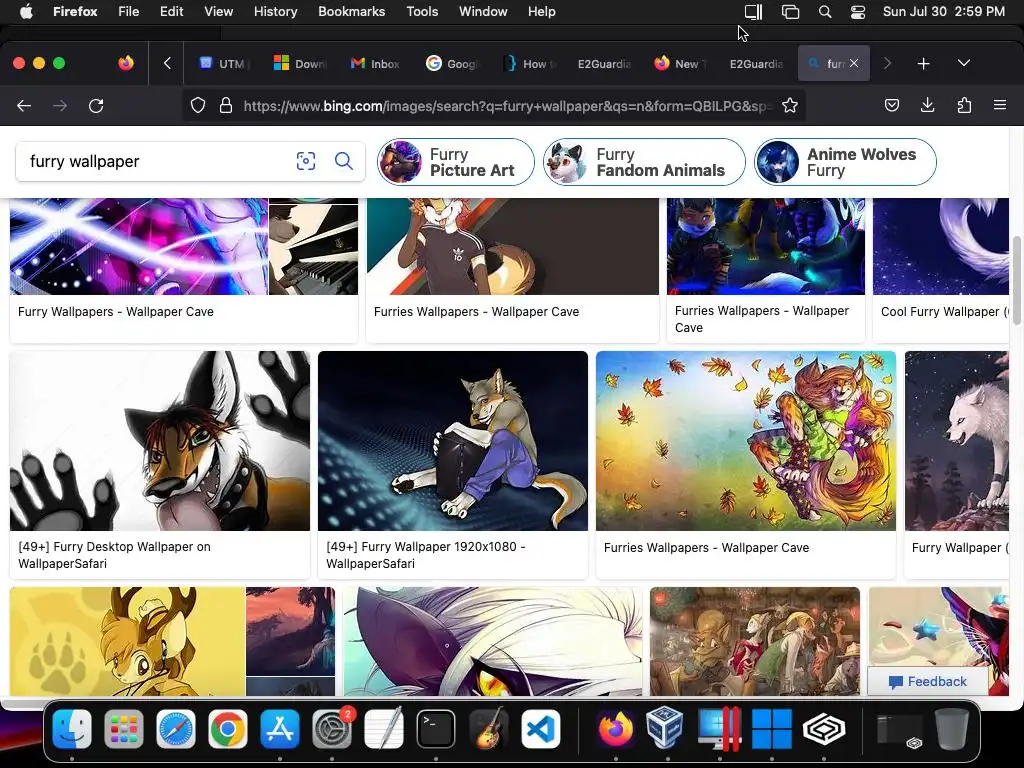
Task: Open the File menu
Action: 129,12
